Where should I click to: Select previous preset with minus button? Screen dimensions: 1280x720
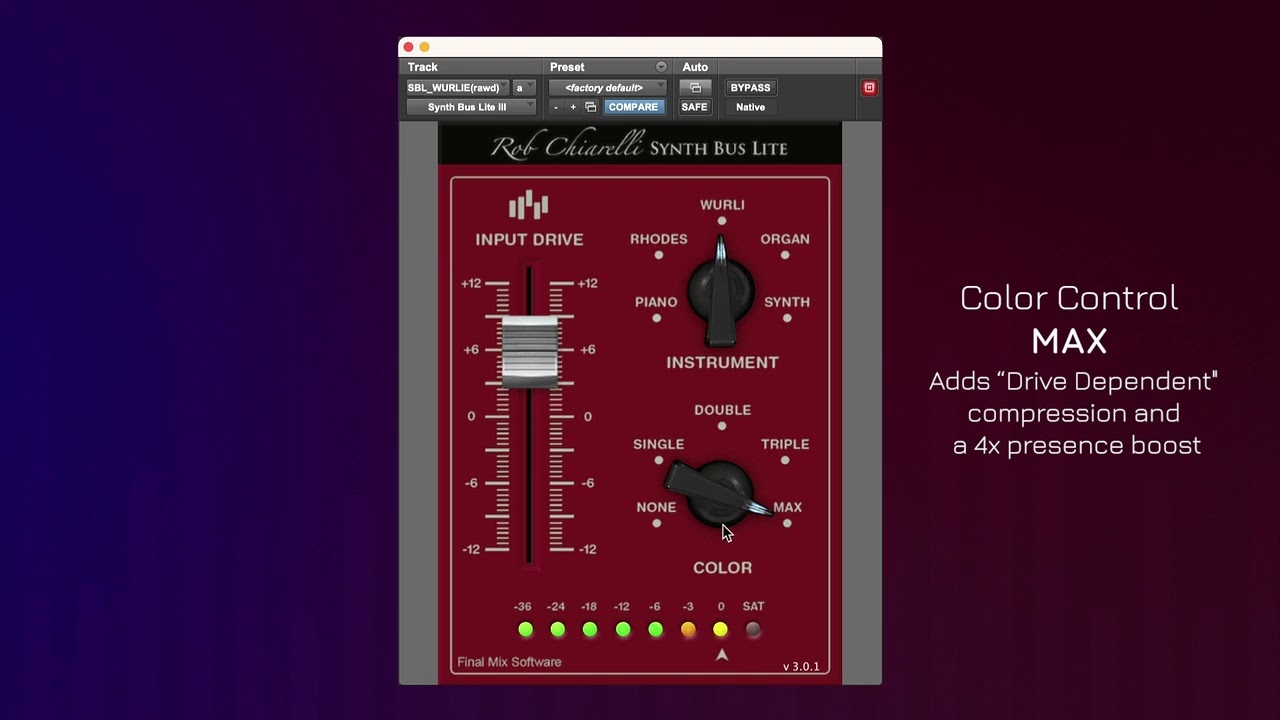(556, 107)
